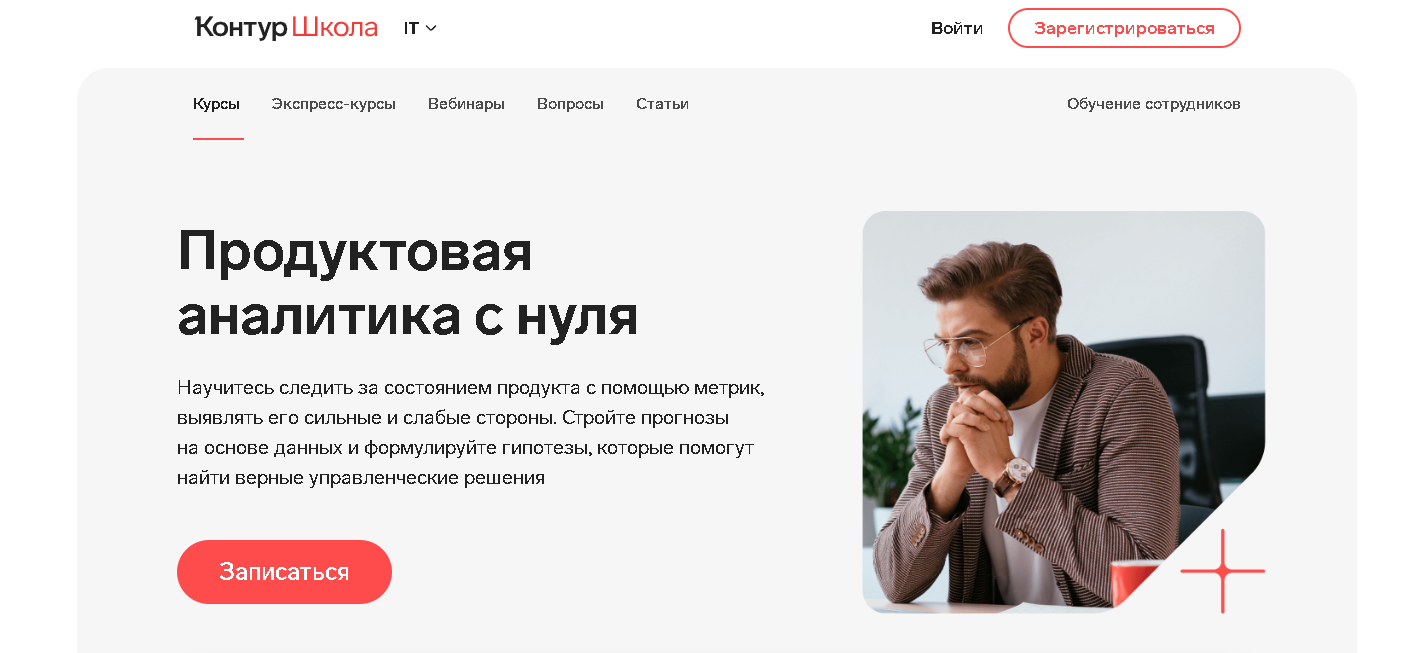Screen dimensions: 1414x653
Task: Open the Обучение сотрудников link
Action: click(1154, 104)
